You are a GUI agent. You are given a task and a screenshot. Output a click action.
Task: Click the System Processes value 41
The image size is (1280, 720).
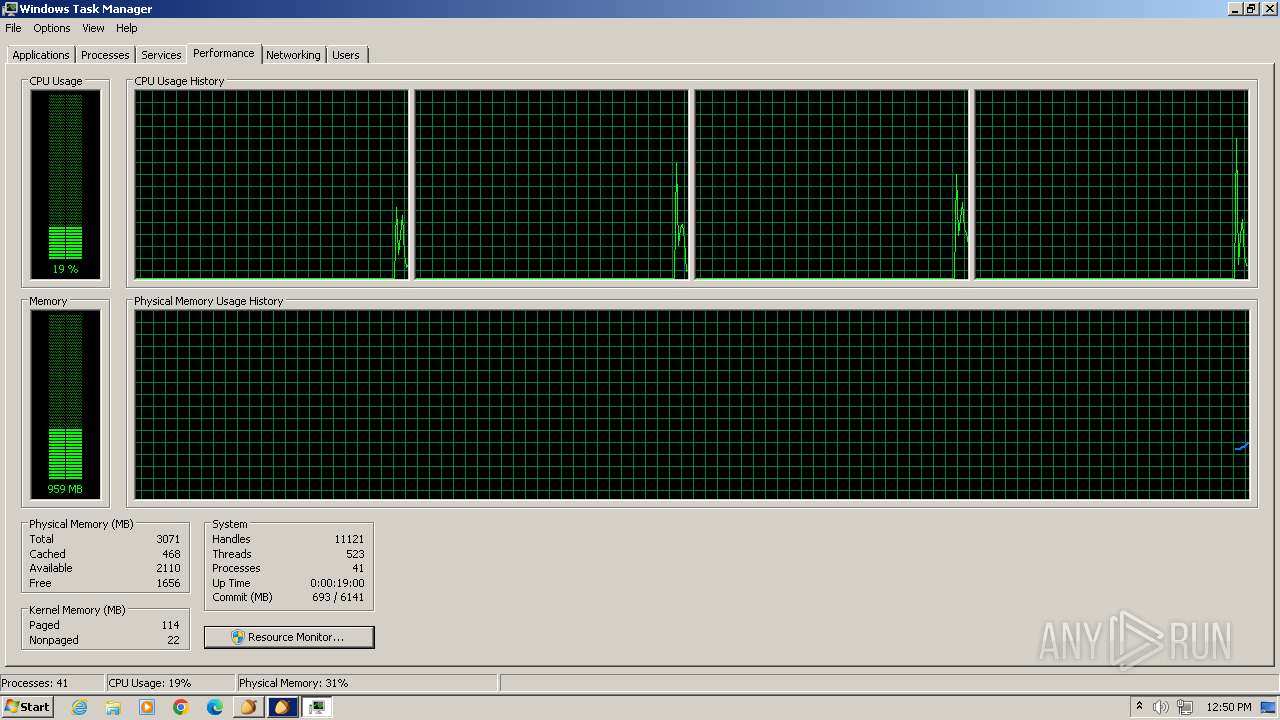[358, 568]
